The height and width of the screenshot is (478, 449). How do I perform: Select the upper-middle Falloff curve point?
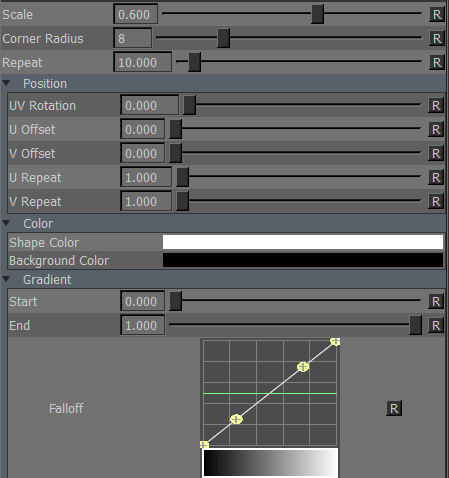pos(303,367)
